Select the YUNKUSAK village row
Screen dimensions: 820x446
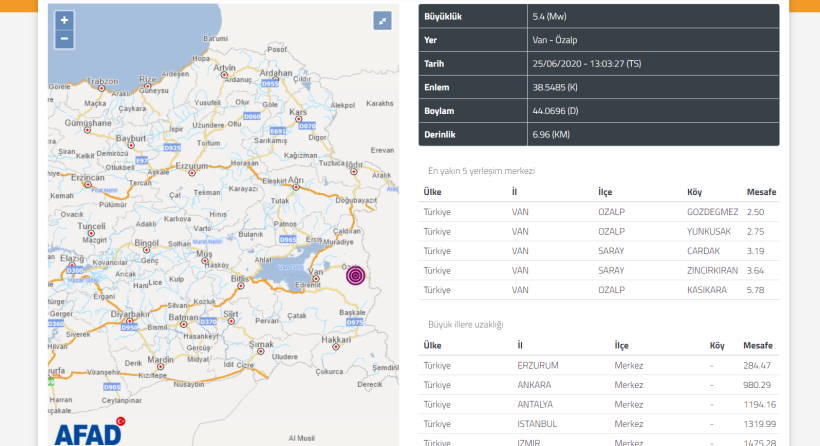[598, 231]
